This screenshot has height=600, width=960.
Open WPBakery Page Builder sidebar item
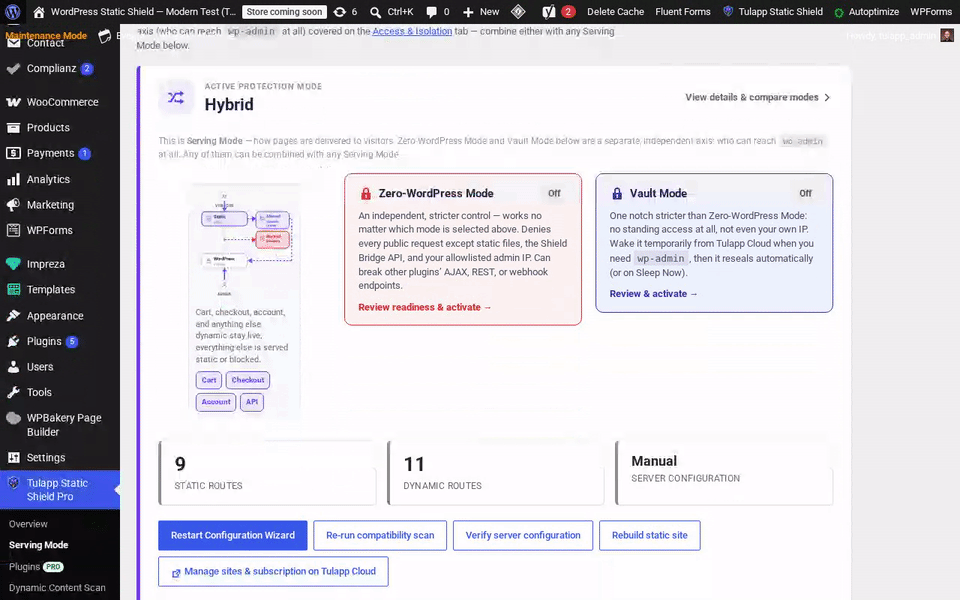(x=60, y=425)
